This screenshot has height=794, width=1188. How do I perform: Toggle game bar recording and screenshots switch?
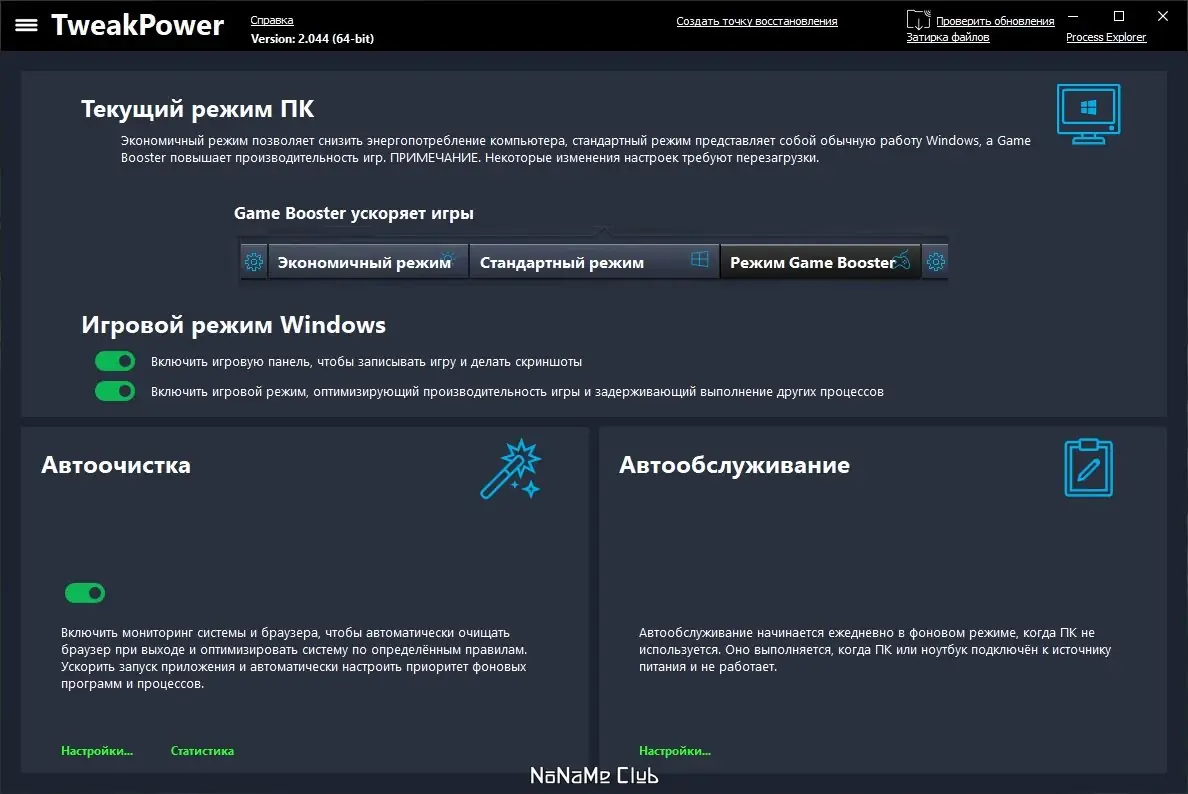point(115,361)
